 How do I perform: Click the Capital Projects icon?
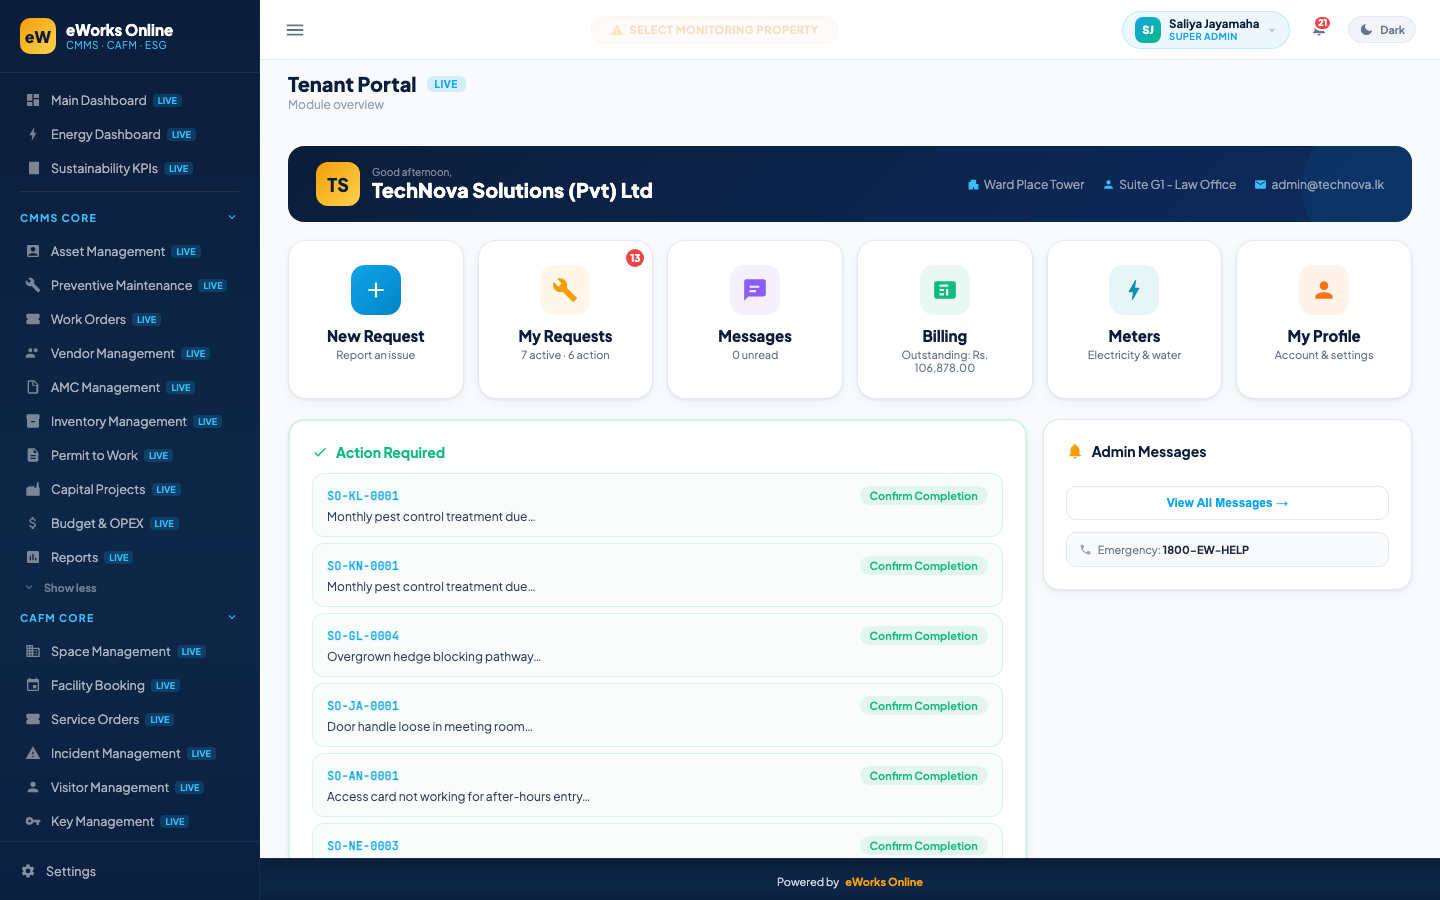click(33, 489)
